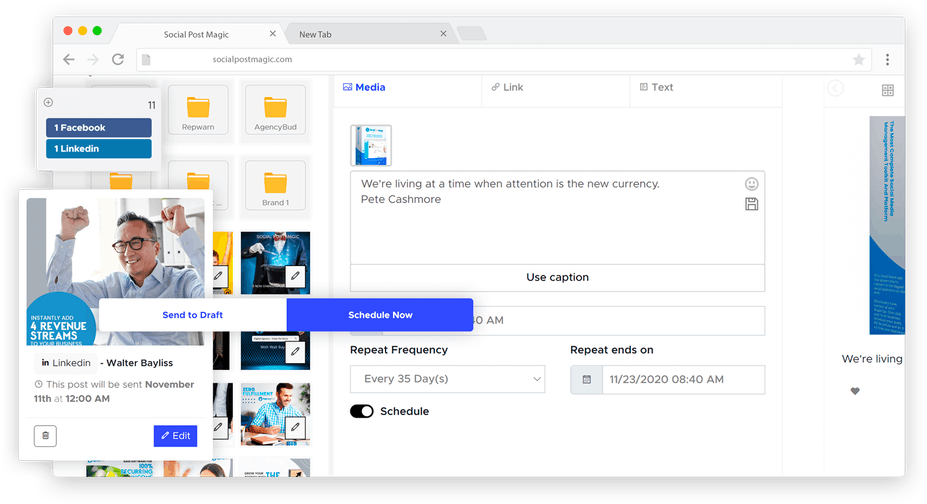927x504 pixels.
Task: Open calendar icon for repeat end date
Action: tap(586, 379)
